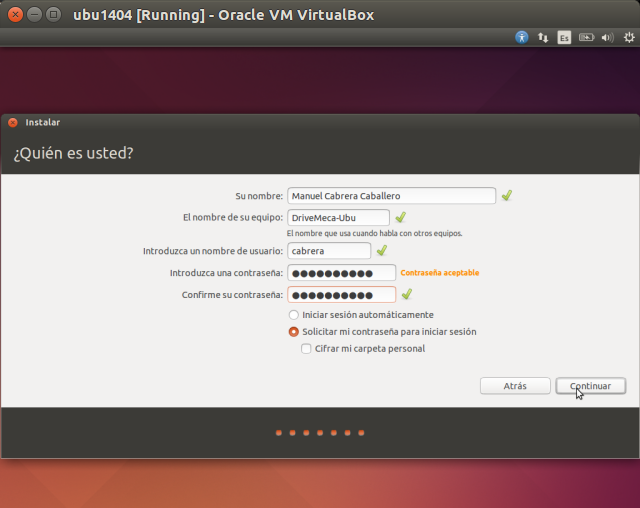Click the checkmark beside the computer name field

[x=401, y=217]
